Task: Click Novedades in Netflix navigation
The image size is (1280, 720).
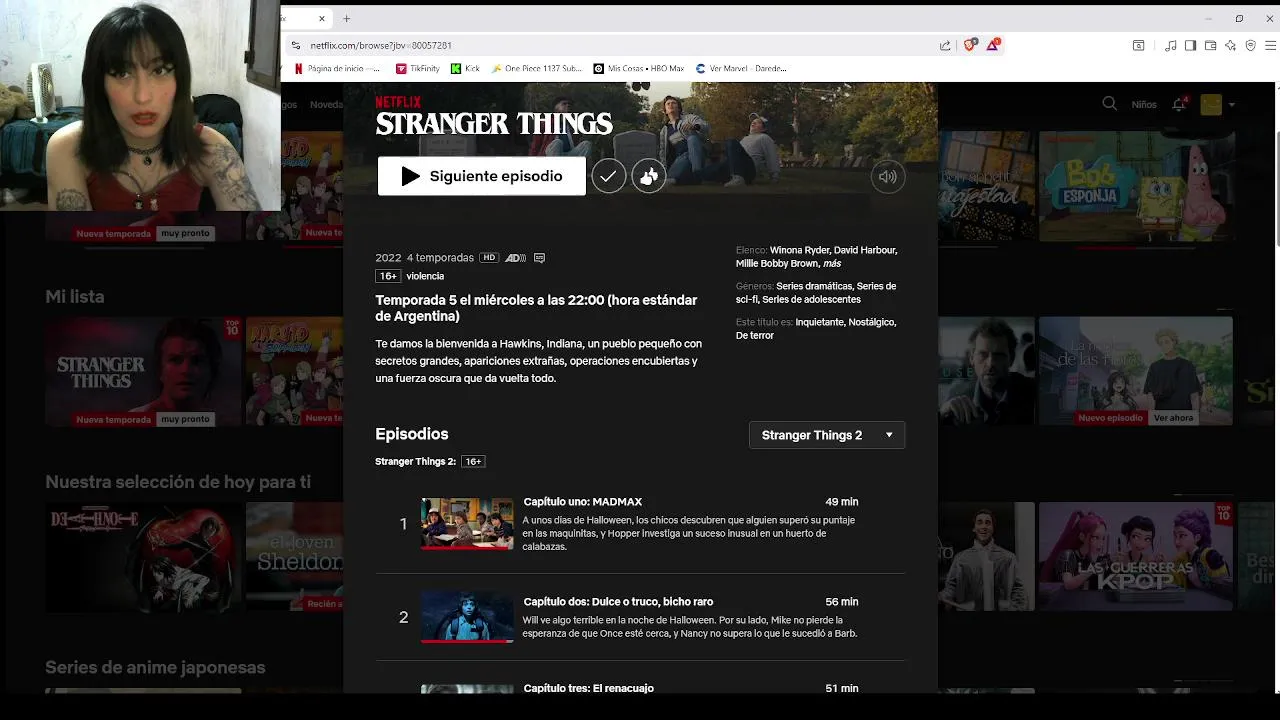Action: [x=326, y=105]
